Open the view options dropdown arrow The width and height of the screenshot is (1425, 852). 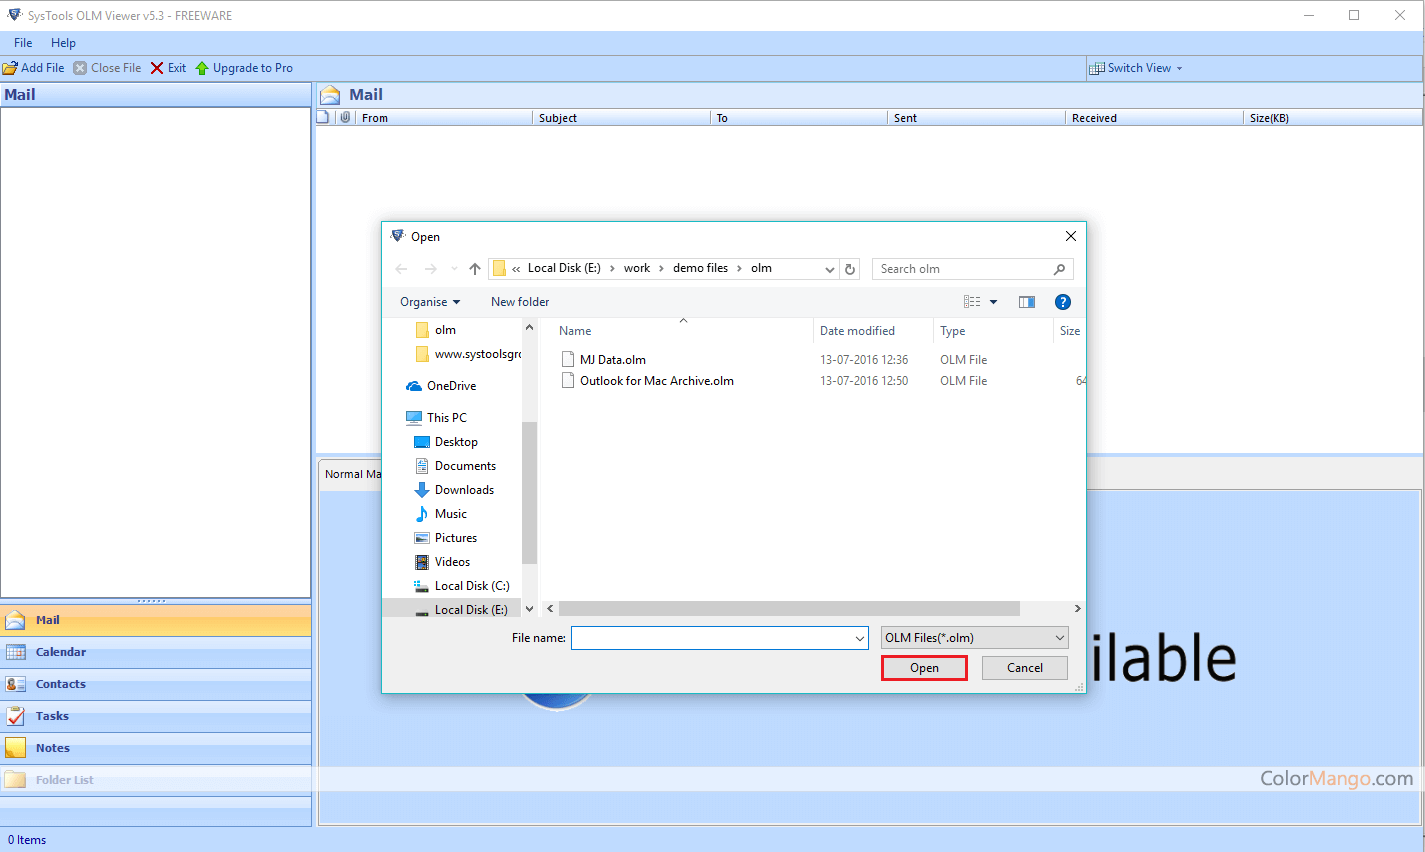[x=993, y=302]
